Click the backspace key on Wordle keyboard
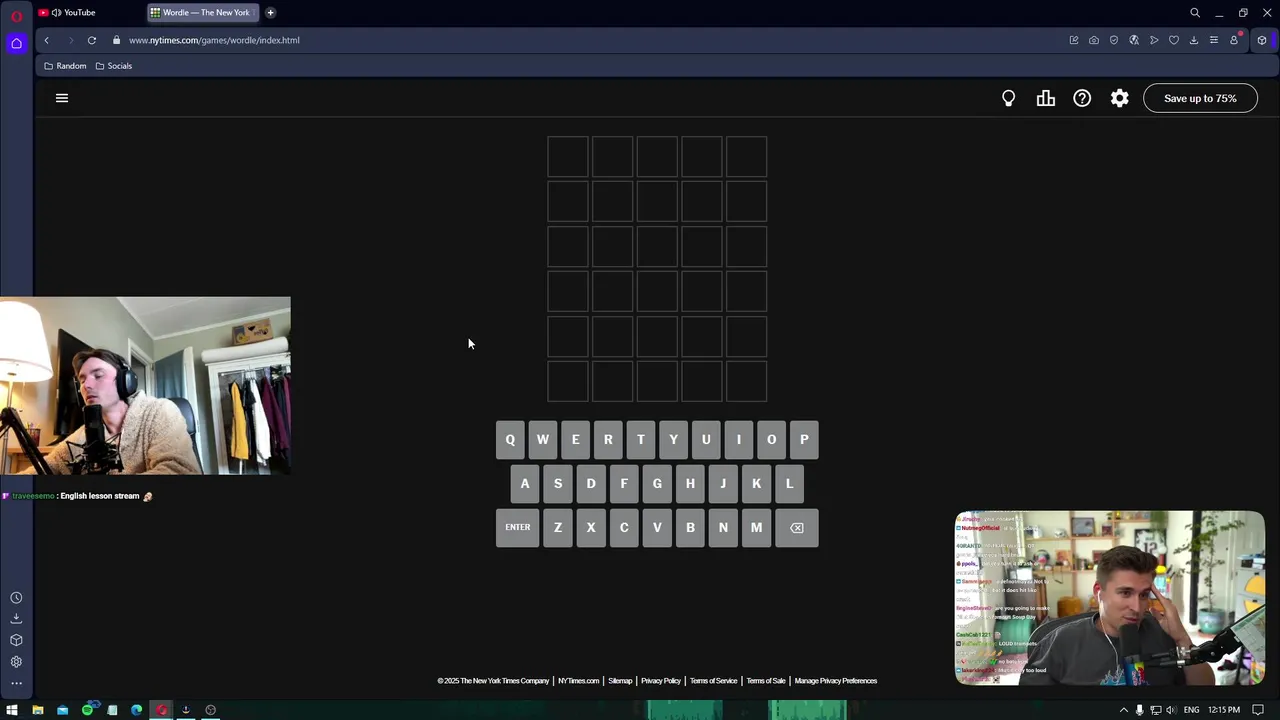 click(x=797, y=528)
